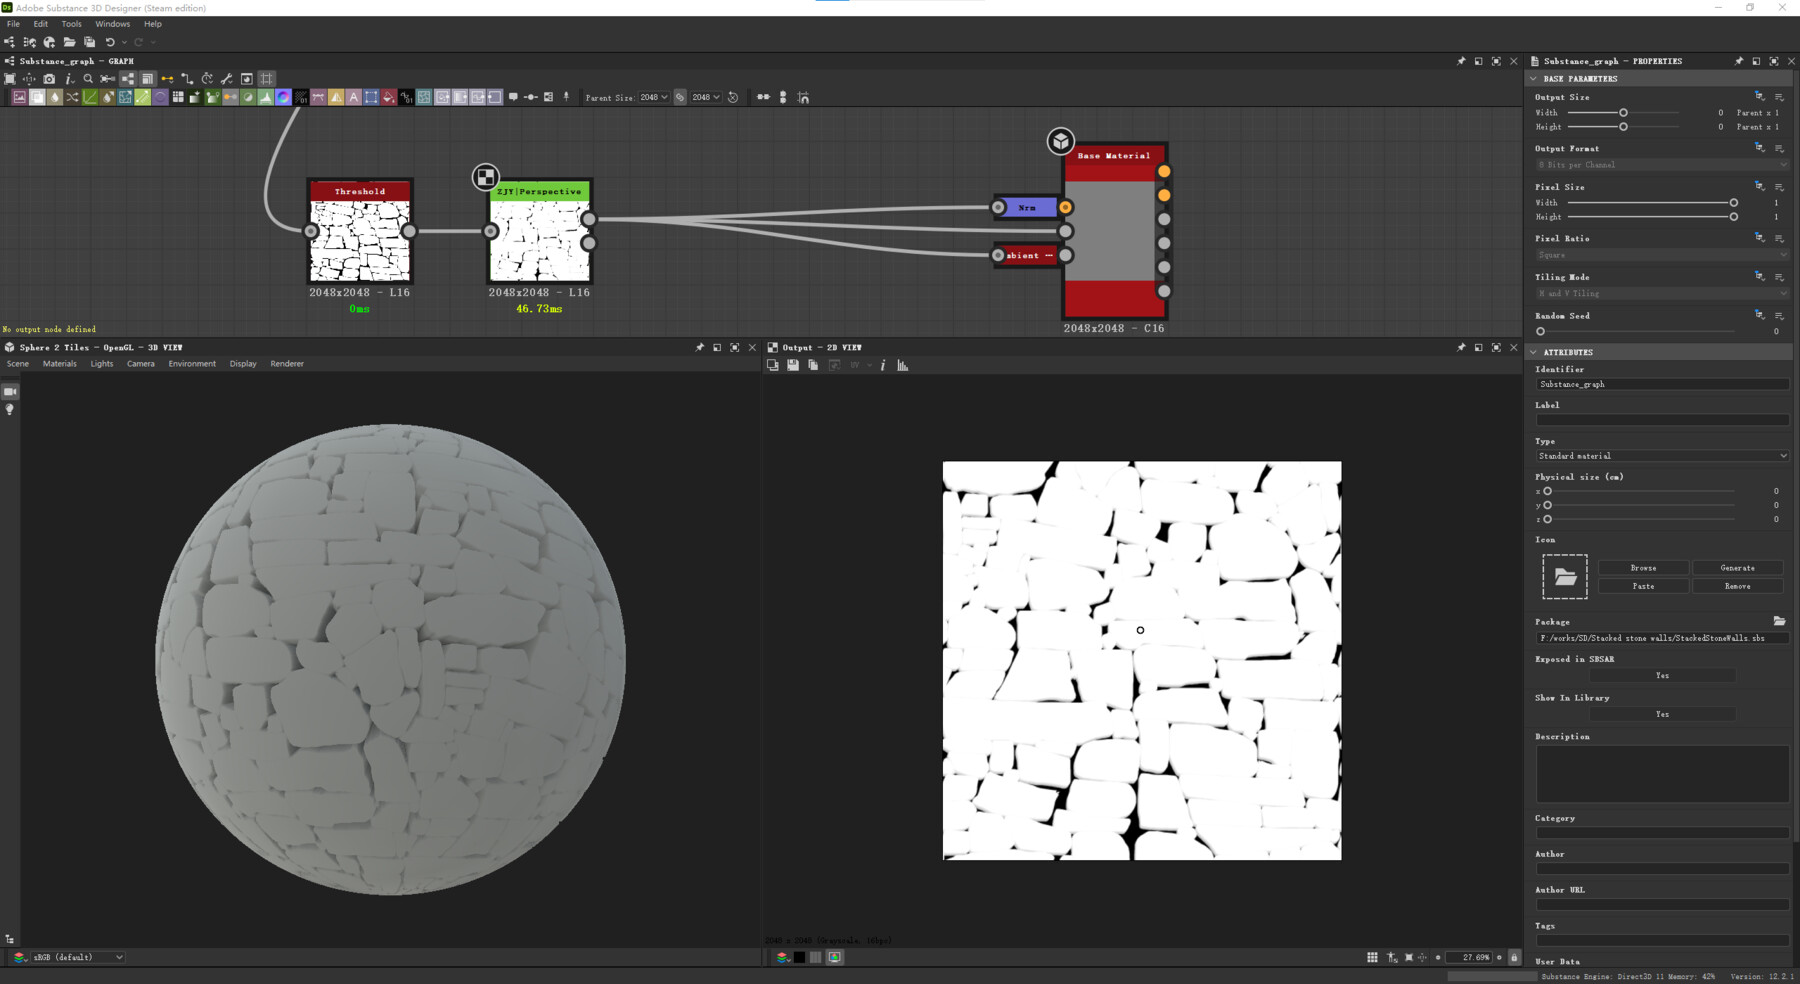1800x984 pixels.
Task: Pin the Properties panel
Action: click(1738, 61)
